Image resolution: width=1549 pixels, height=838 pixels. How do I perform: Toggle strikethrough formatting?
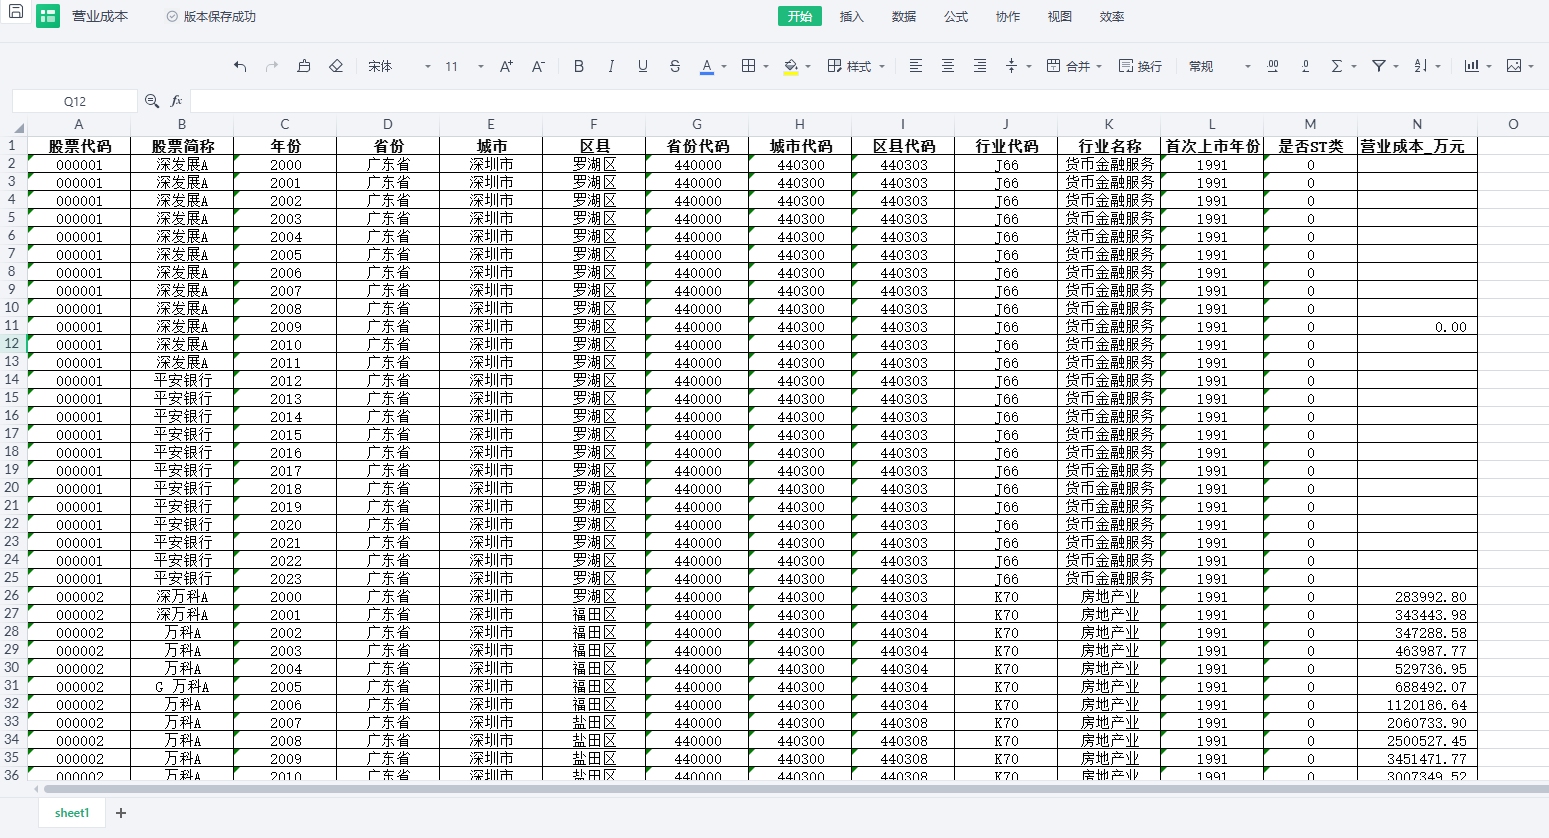[675, 66]
